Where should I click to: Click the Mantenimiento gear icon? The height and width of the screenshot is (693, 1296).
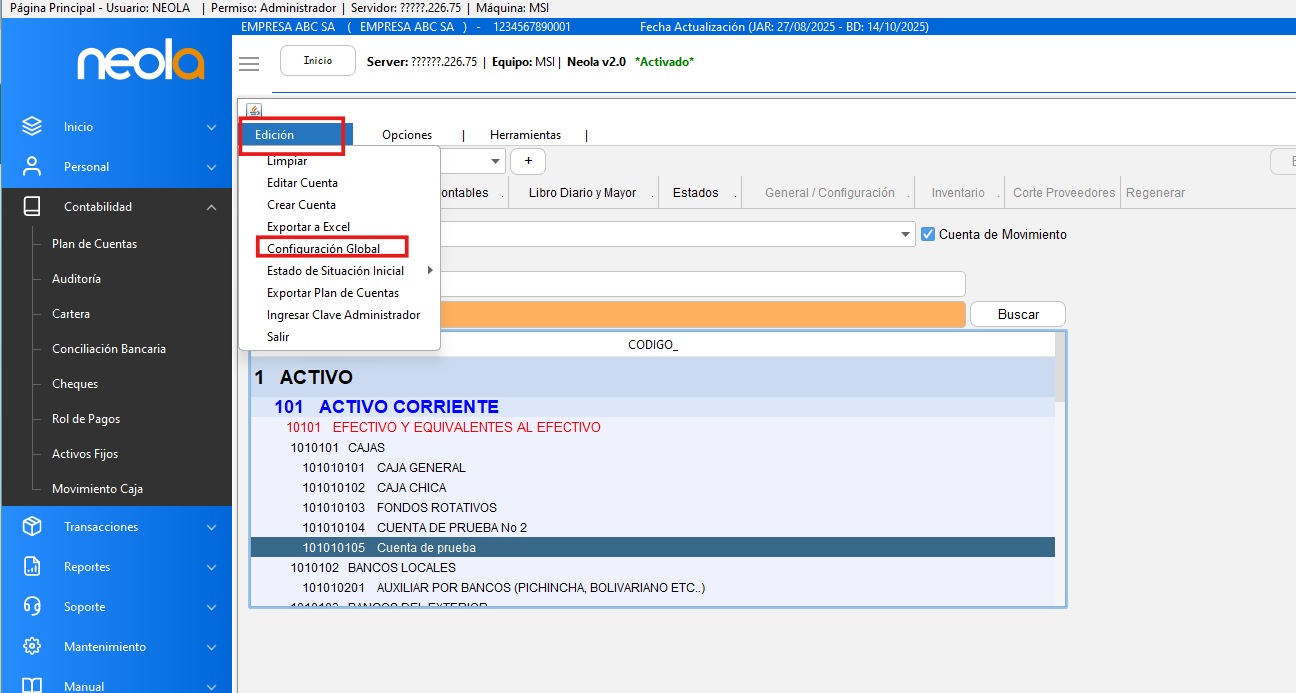tap(32, 647)
